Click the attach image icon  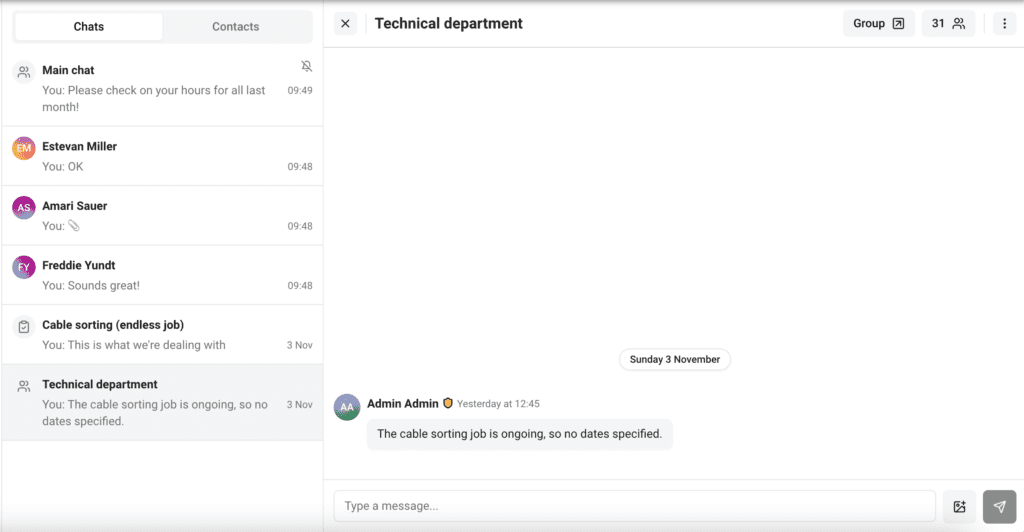point(959,507)
